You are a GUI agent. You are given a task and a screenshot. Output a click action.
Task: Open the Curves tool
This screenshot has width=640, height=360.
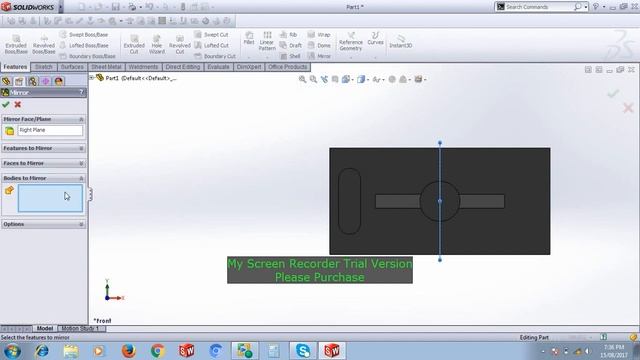pos(375,38)
